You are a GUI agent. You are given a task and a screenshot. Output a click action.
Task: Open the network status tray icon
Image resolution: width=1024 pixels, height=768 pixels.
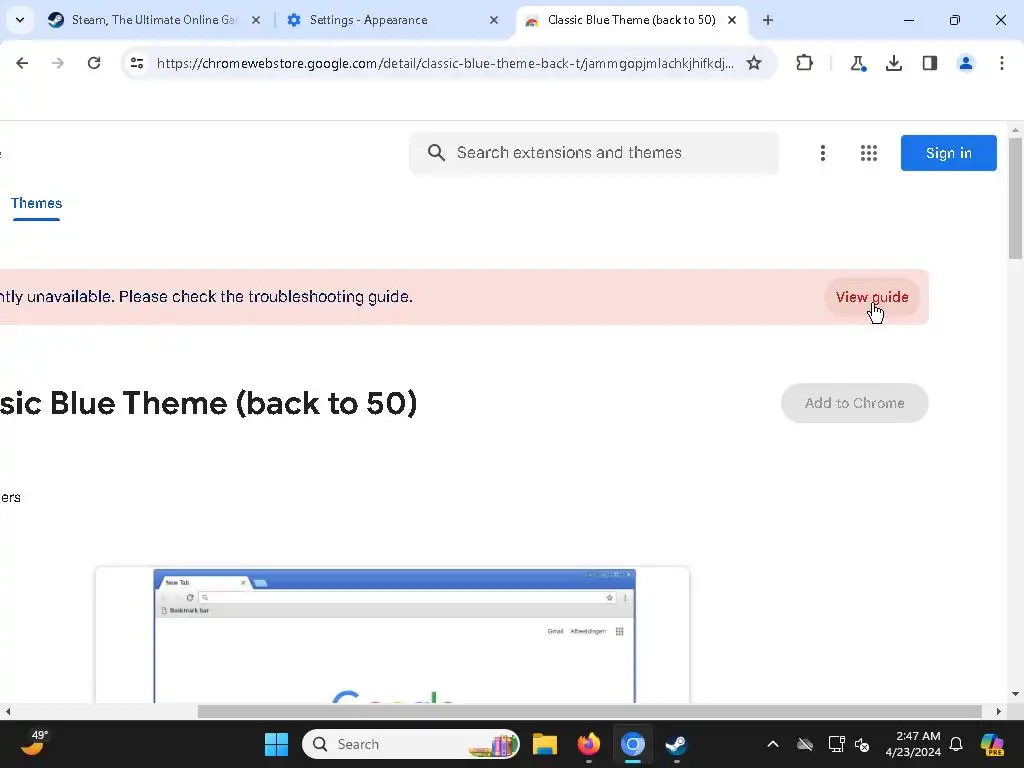837,744
